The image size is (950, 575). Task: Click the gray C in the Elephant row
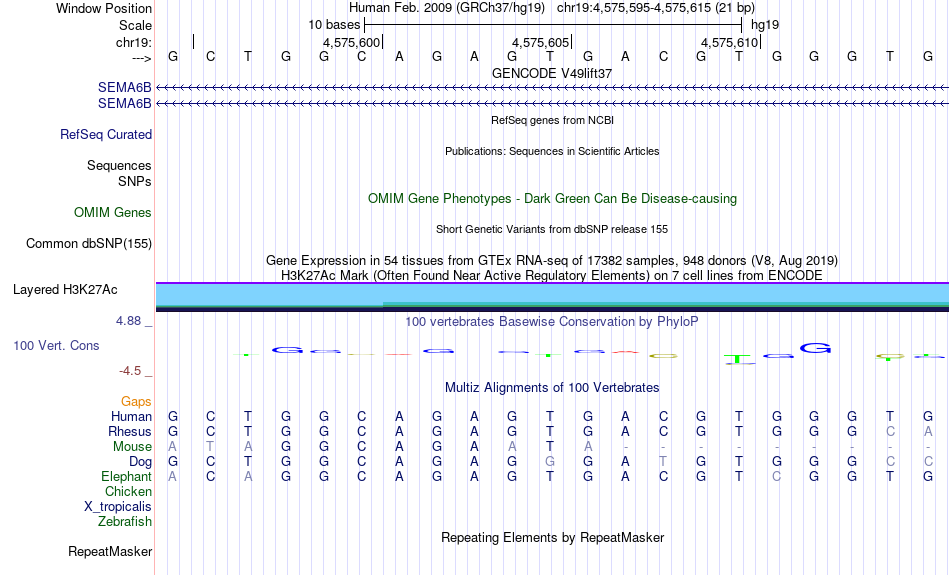coord(777,477)
